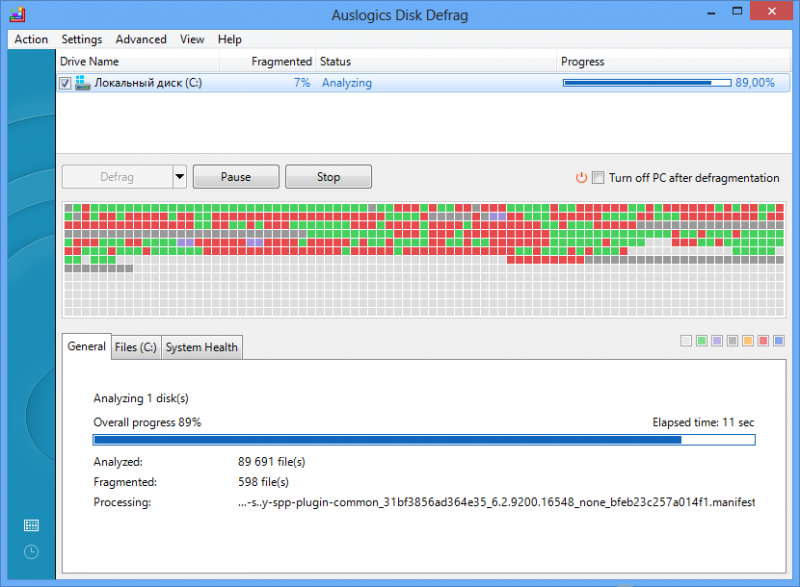
Task: Click the orange legend swatch
Action: pos(748,341)
